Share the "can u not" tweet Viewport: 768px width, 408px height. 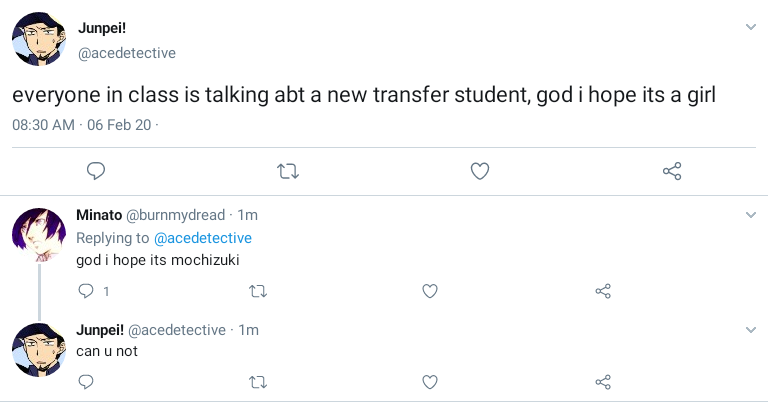[x=603, y=381]
